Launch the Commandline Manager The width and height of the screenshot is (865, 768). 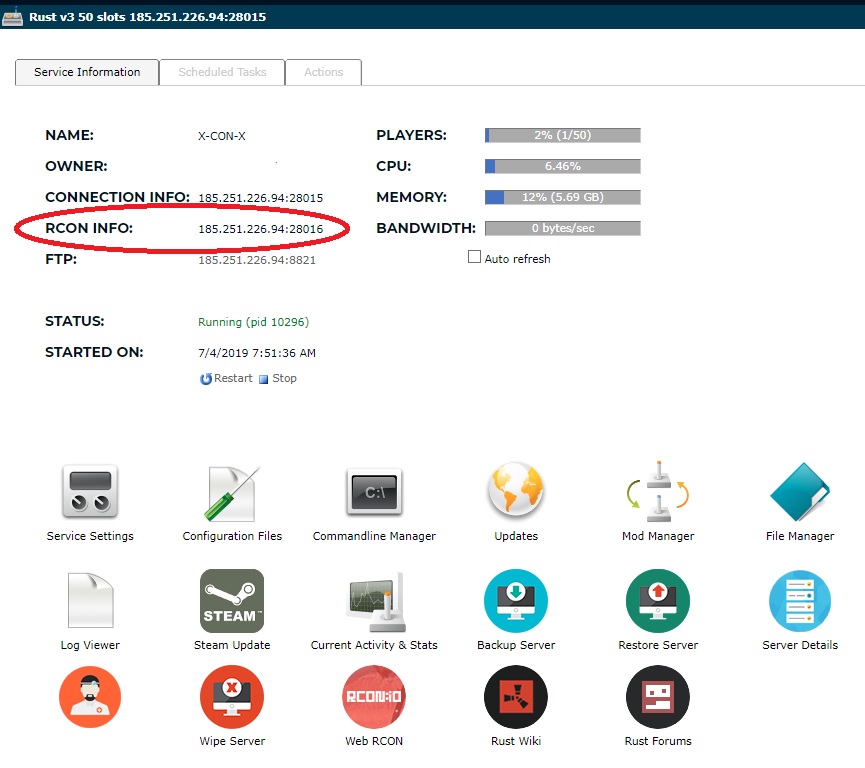374,493
